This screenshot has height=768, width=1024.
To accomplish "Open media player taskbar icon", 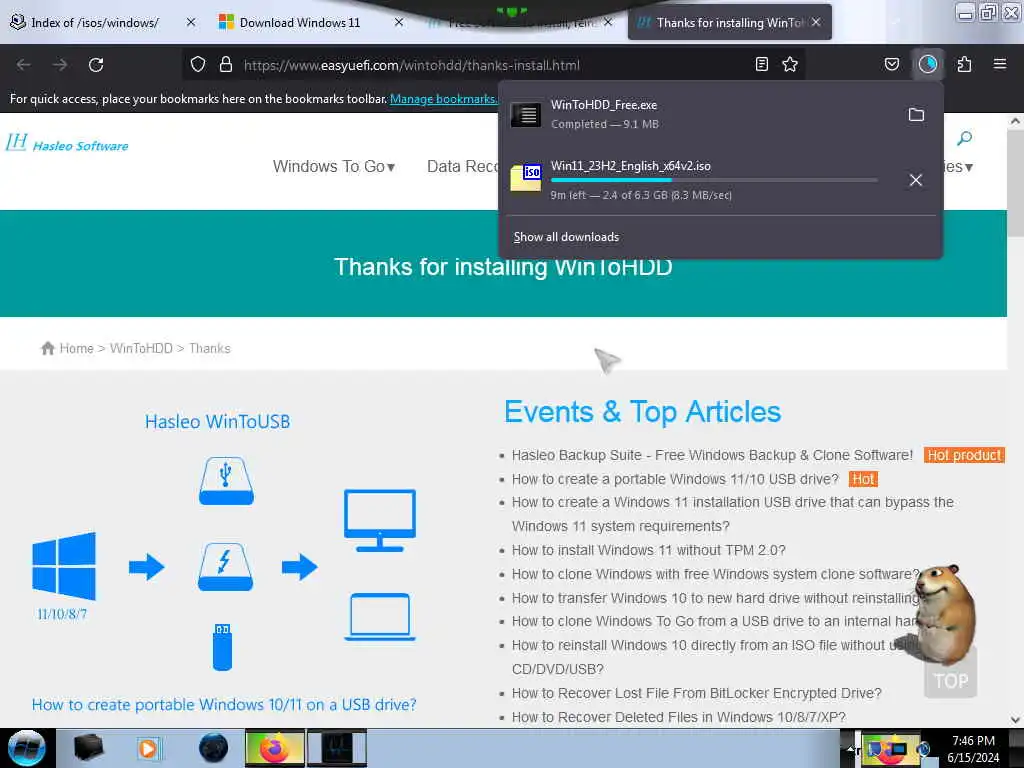I will tap(148, 748).
